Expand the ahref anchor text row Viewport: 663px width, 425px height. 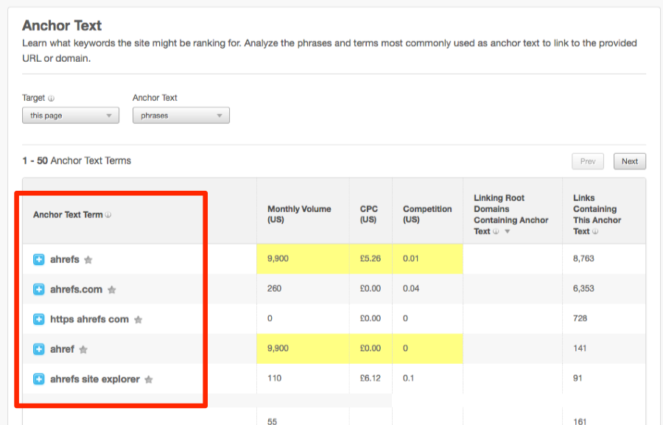pos(38,349)
